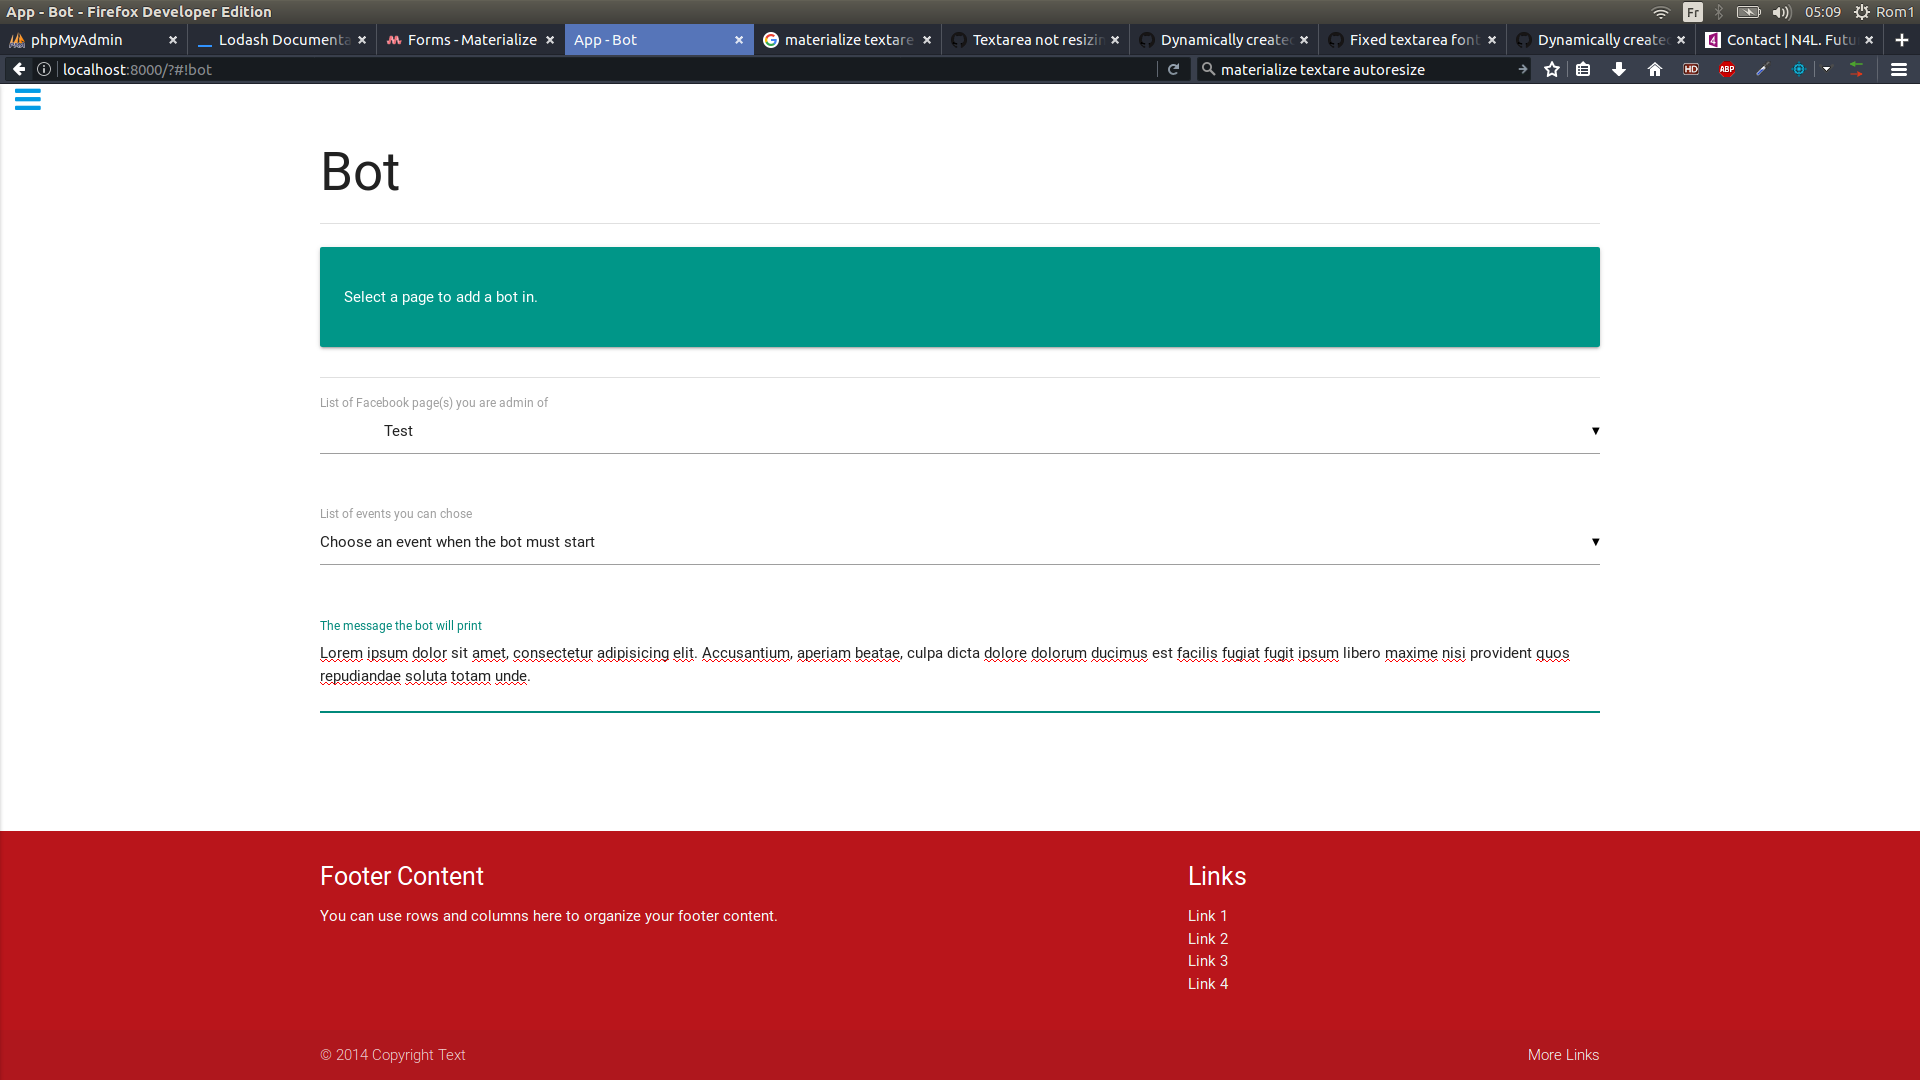Expand the Facebook pages dropdown showing Test
The width and height of the screenshot is (1920, 1080).
coord(958,431)
